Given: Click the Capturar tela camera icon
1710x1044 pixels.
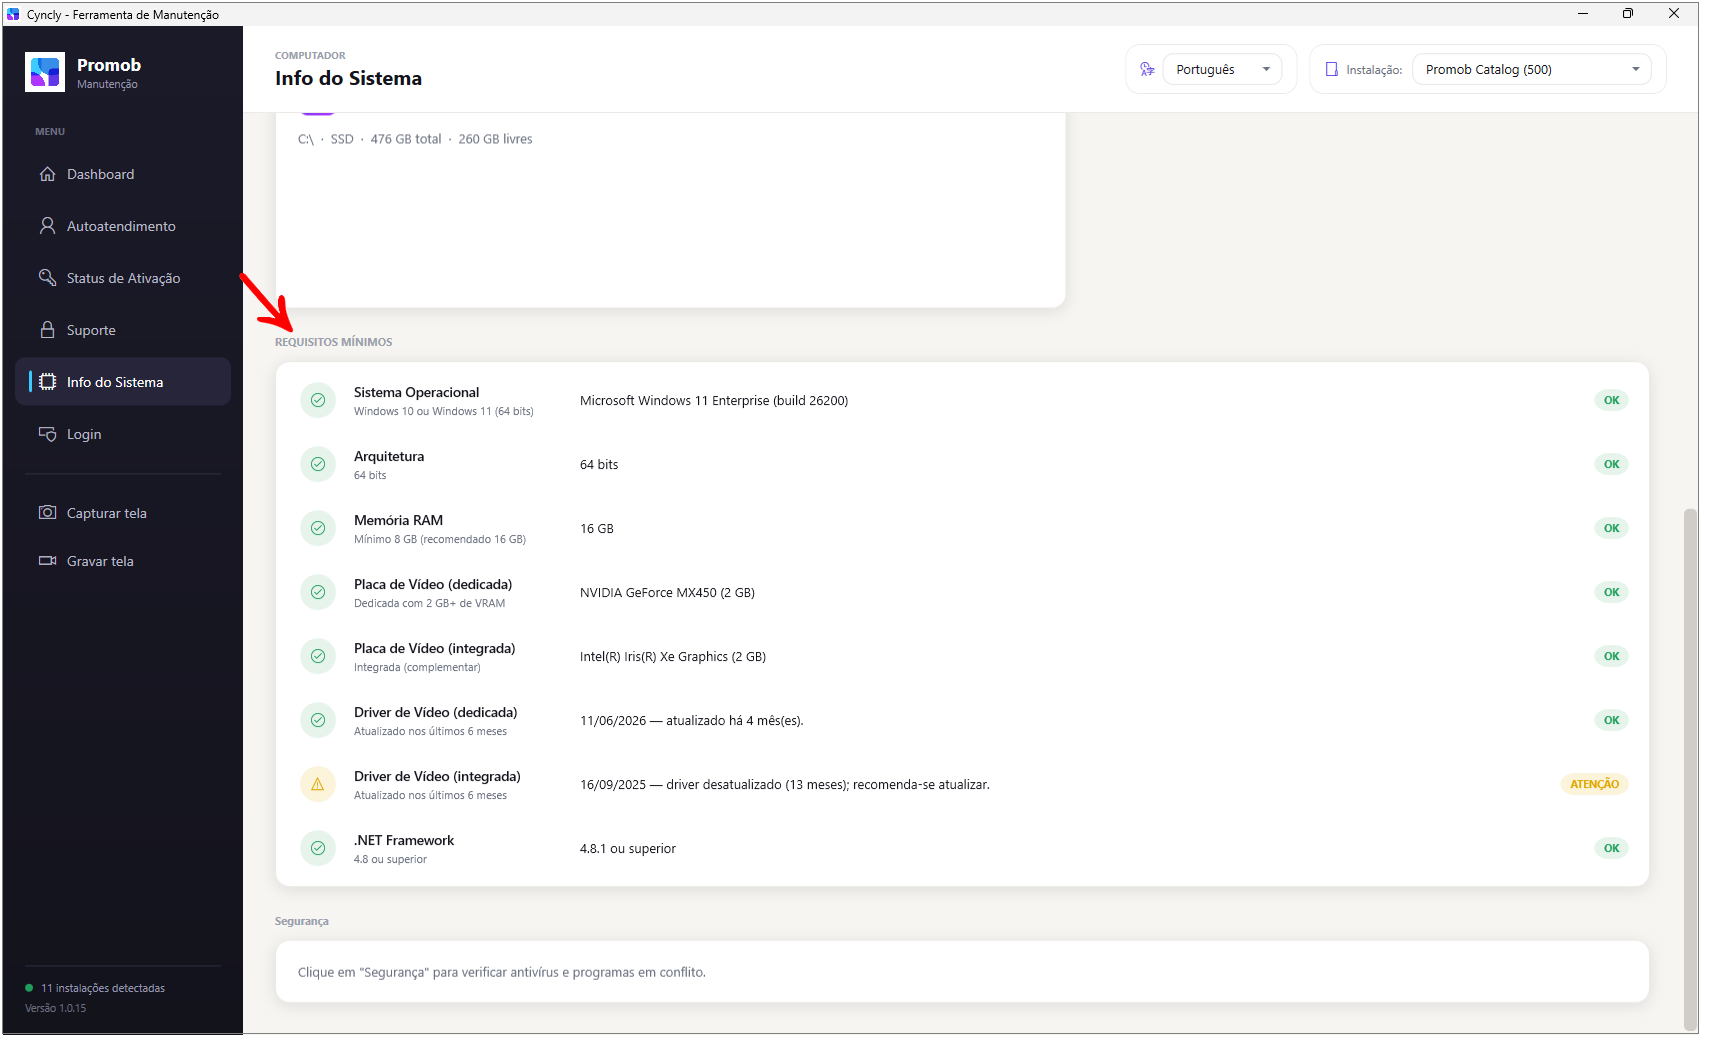Looking at the screenshot, I should (x=47, y=513).
